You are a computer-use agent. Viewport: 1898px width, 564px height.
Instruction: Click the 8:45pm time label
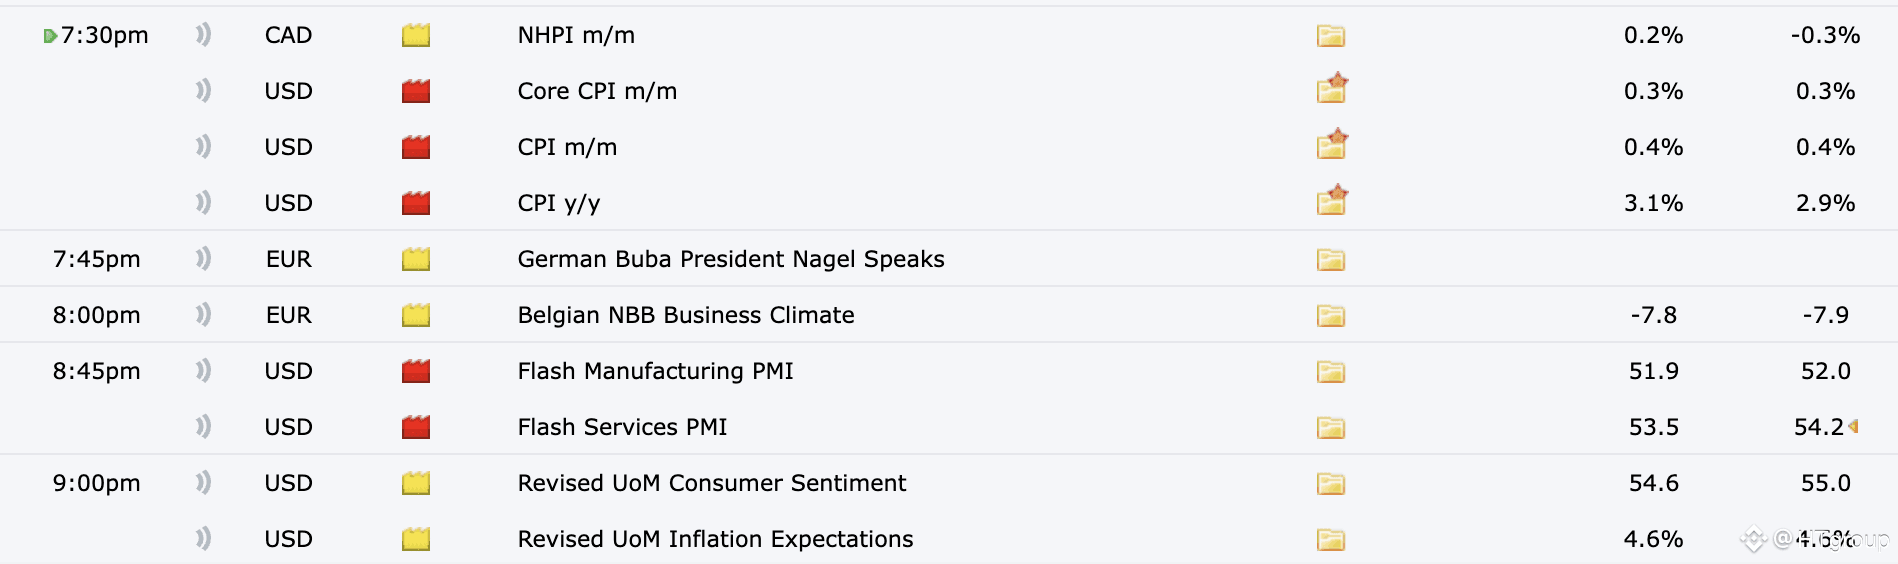click(x=96, y=372)
